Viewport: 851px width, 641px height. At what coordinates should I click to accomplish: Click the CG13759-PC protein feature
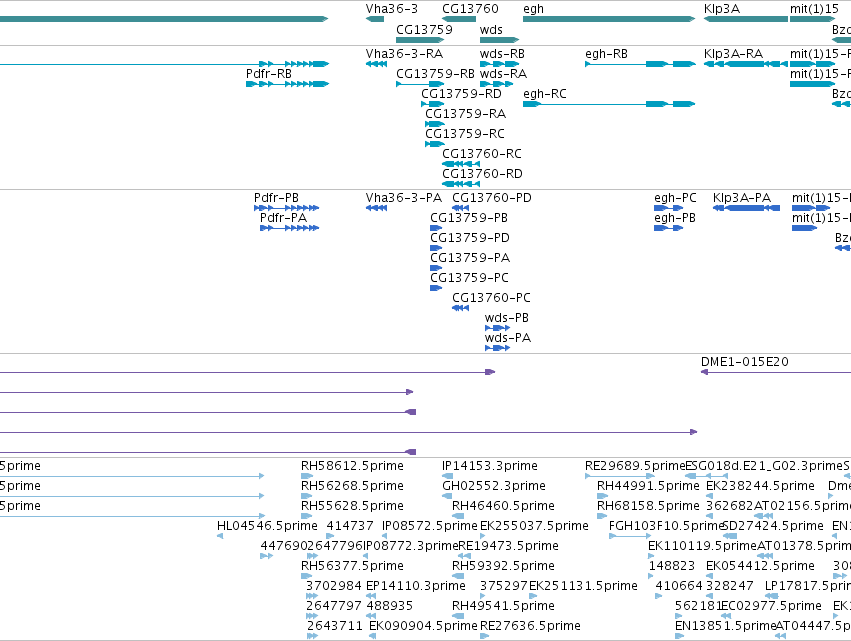coord(436,288)
